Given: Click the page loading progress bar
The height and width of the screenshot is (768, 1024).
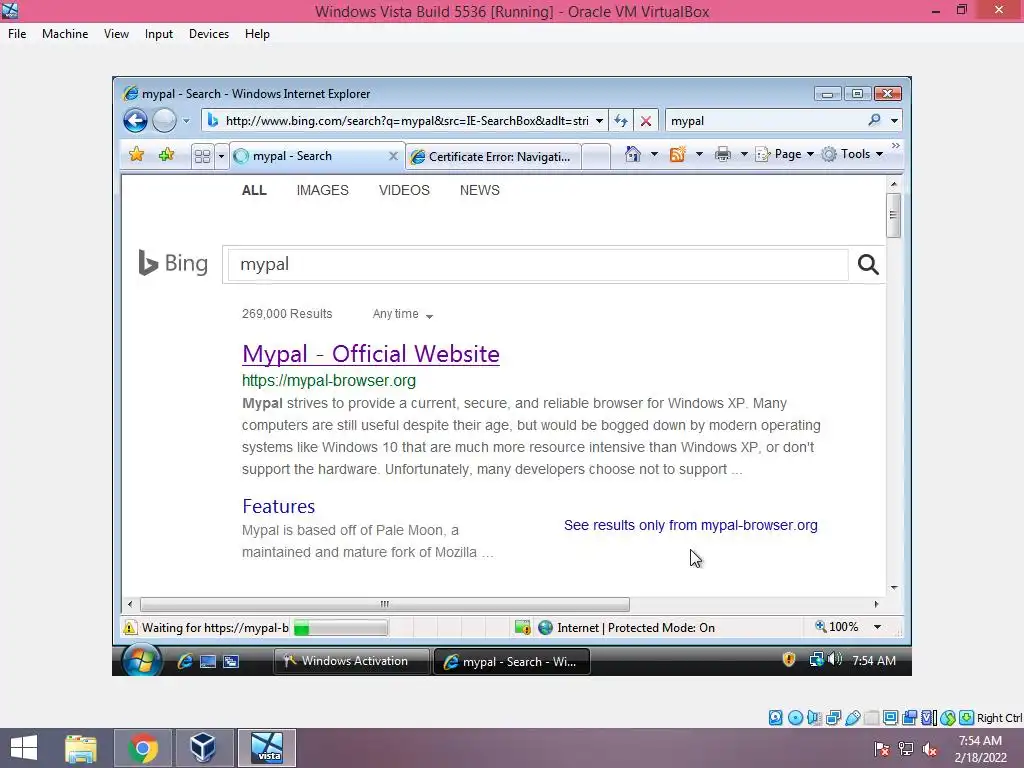Looking at the screenshot, I should point(340,628).
